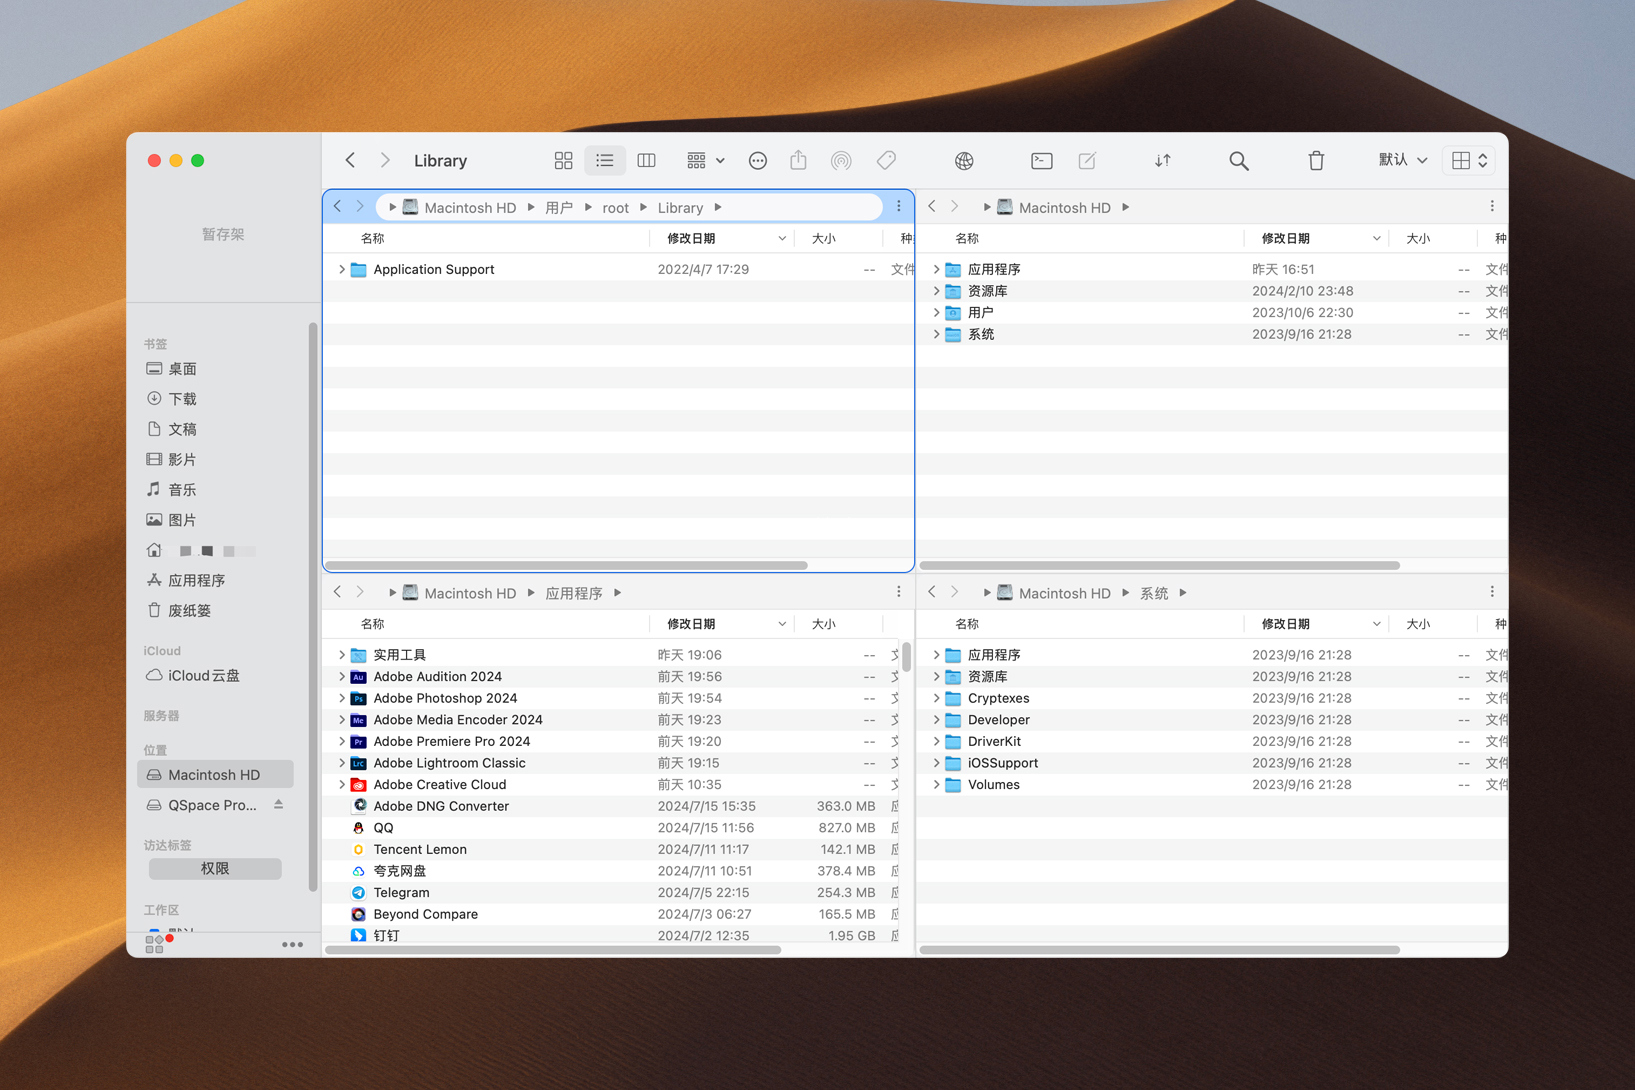Open search with the magnifier icon

point(1239,161)
